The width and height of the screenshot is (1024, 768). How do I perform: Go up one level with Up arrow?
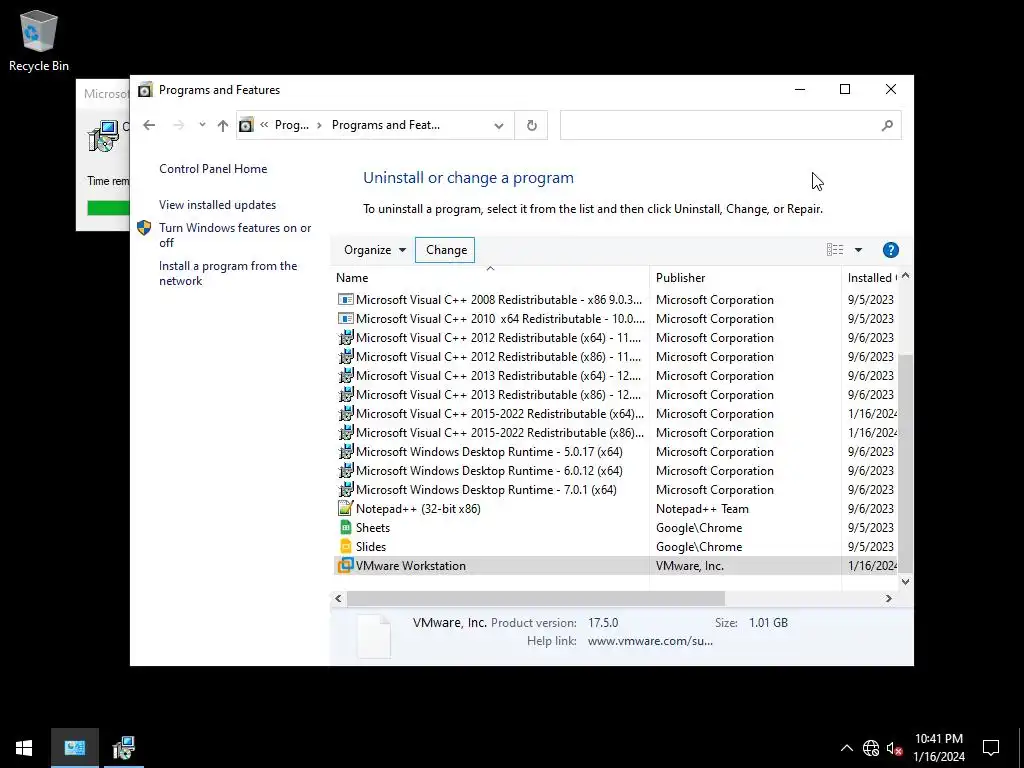pos(223,125)
